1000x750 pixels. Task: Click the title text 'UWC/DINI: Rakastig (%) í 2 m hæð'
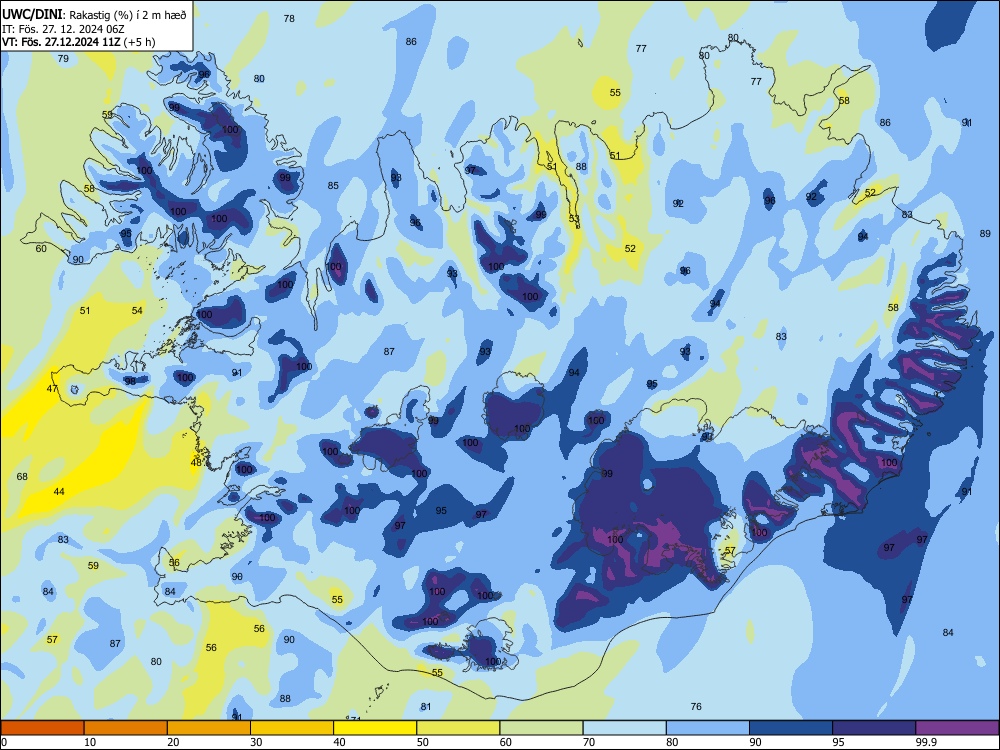coord(94,15)
